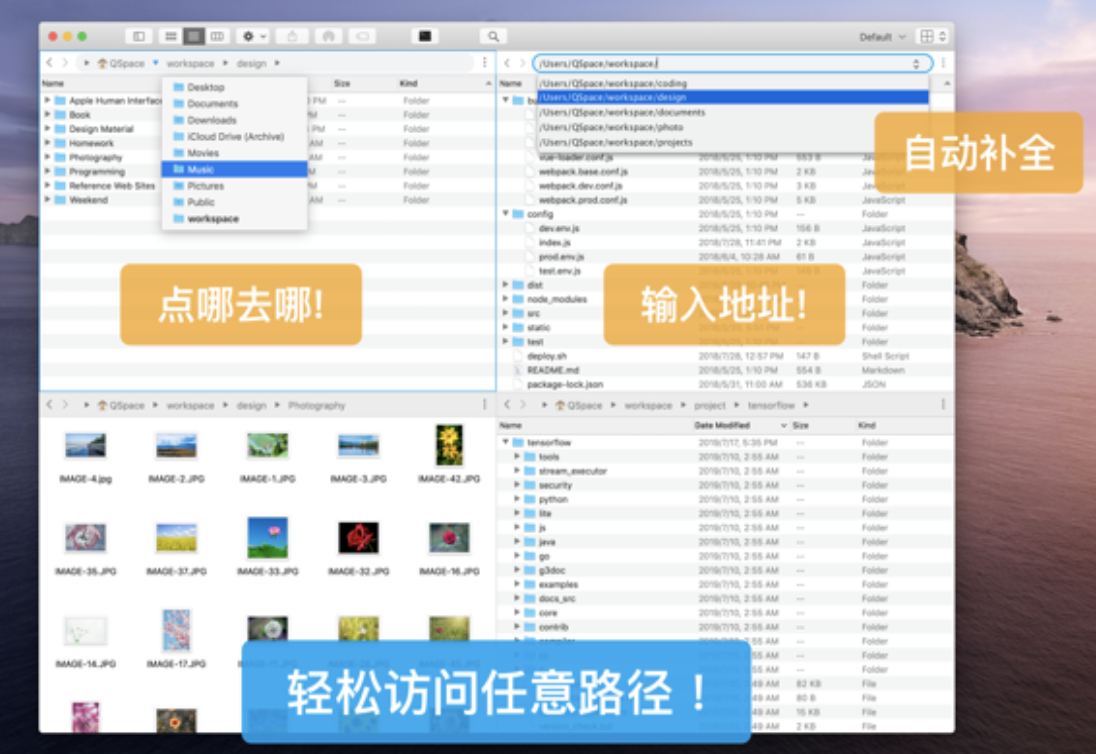Open the dropdown arrow next to workspace breadcrumb
The height and width of the screenshot is (754, 1096).
[x=156, y=62]
